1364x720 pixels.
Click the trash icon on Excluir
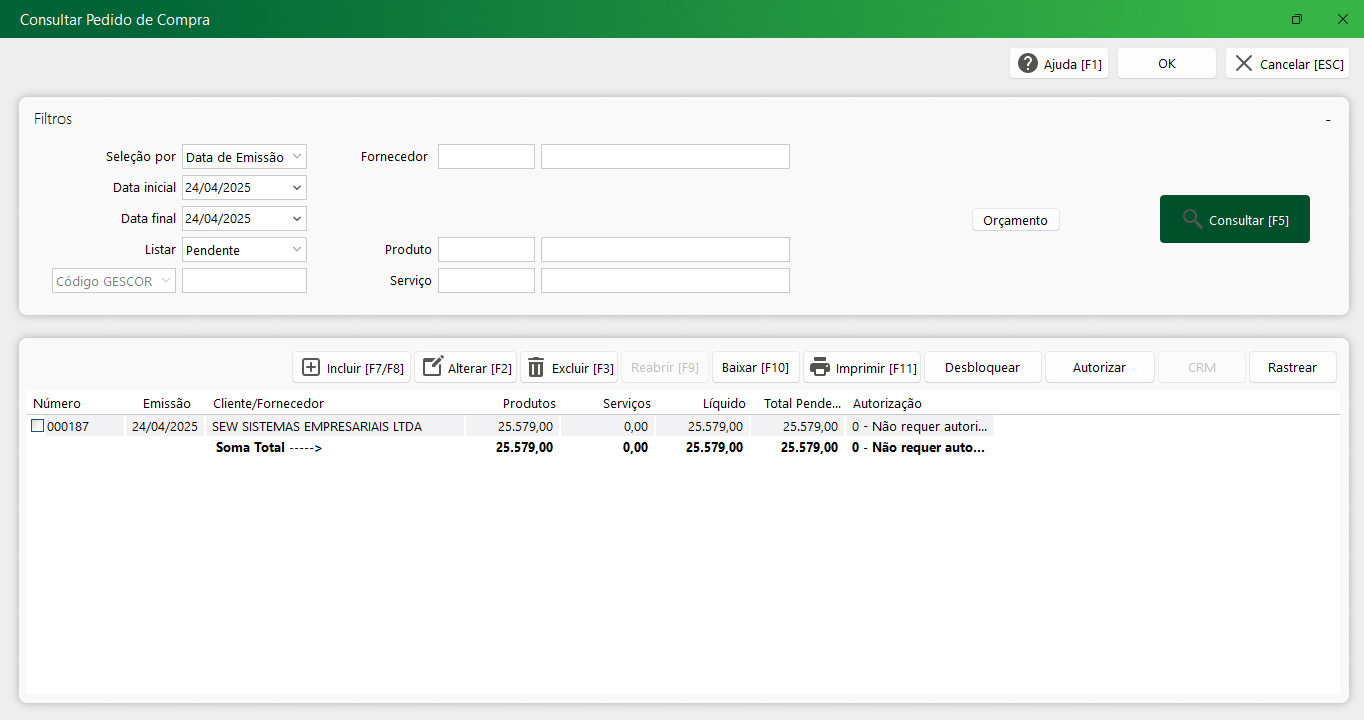coord(536,368)
